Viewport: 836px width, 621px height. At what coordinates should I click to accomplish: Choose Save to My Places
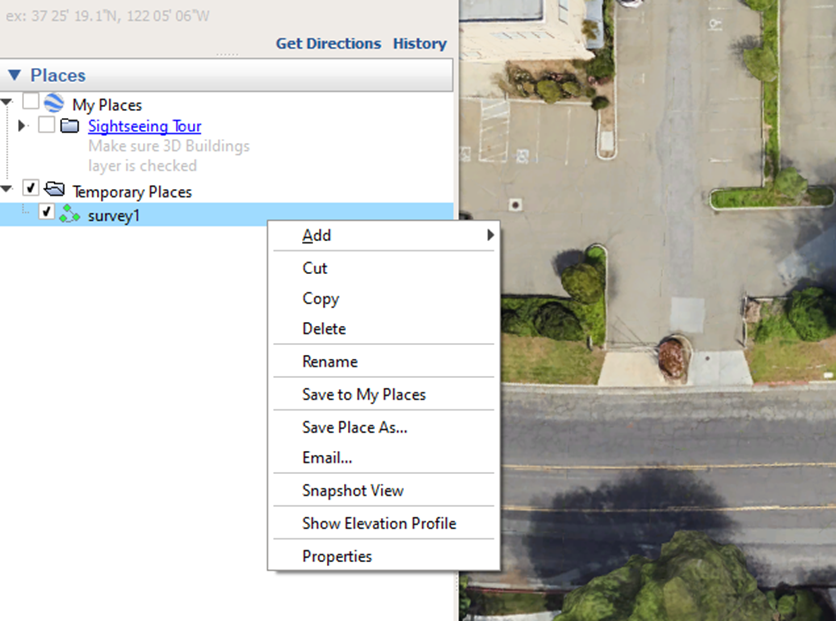click(383, 394)
